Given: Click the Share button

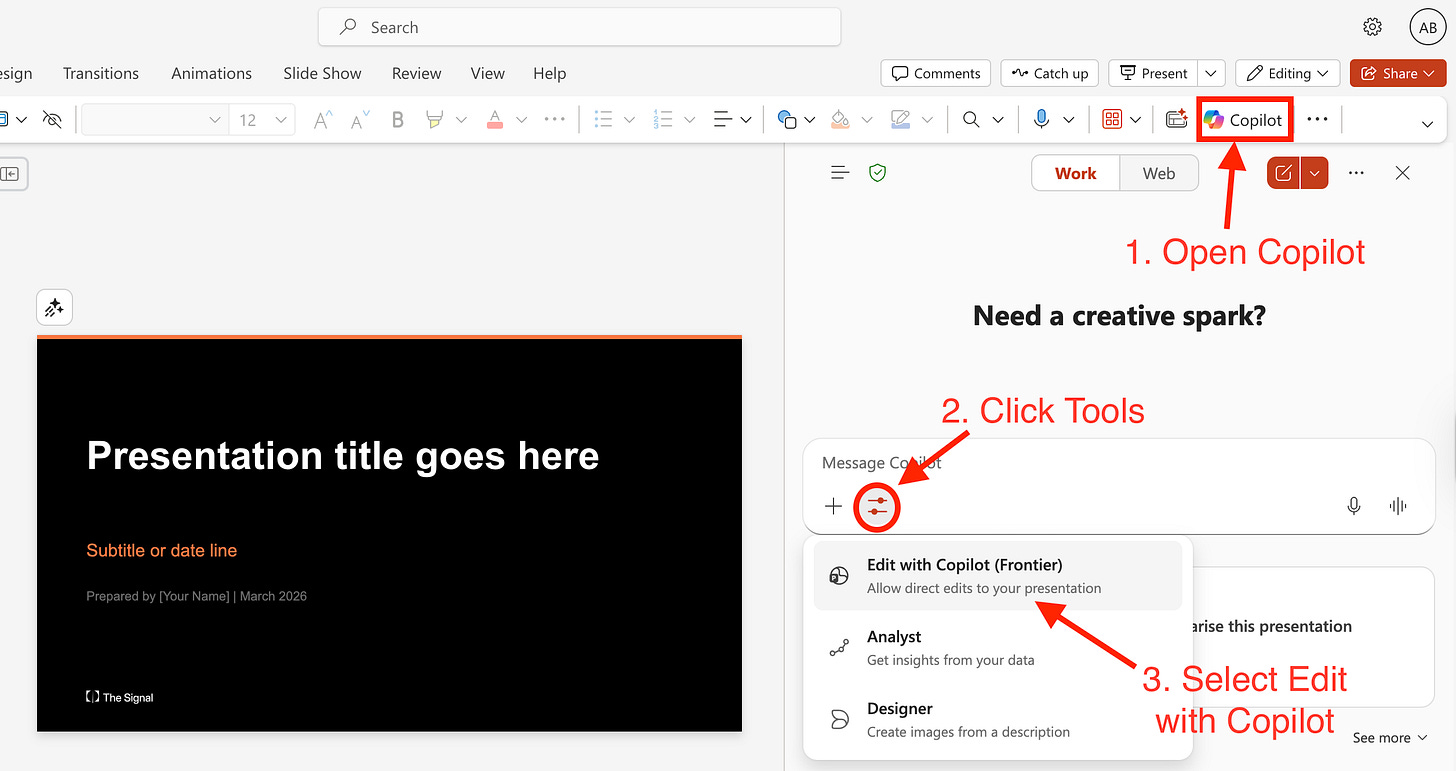Looking at the screenshot, I should click(x=1398, y=73).
